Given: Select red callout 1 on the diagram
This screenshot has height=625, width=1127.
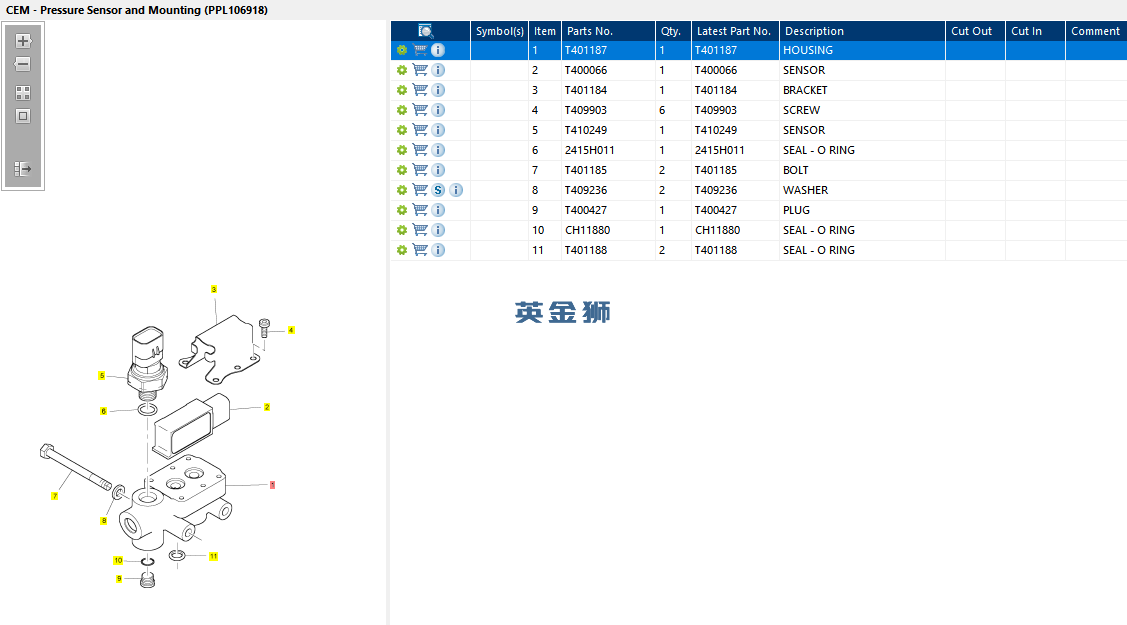Looking at the screenshot, I should pos(272,485).
